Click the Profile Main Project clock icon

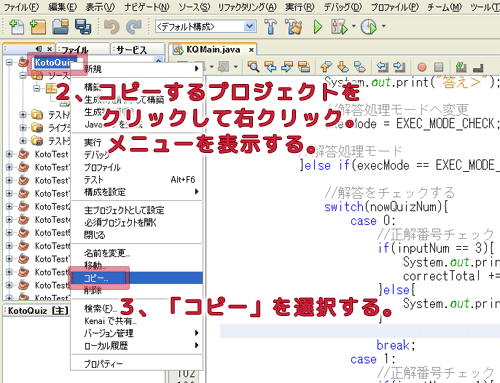tap(369, 27)
